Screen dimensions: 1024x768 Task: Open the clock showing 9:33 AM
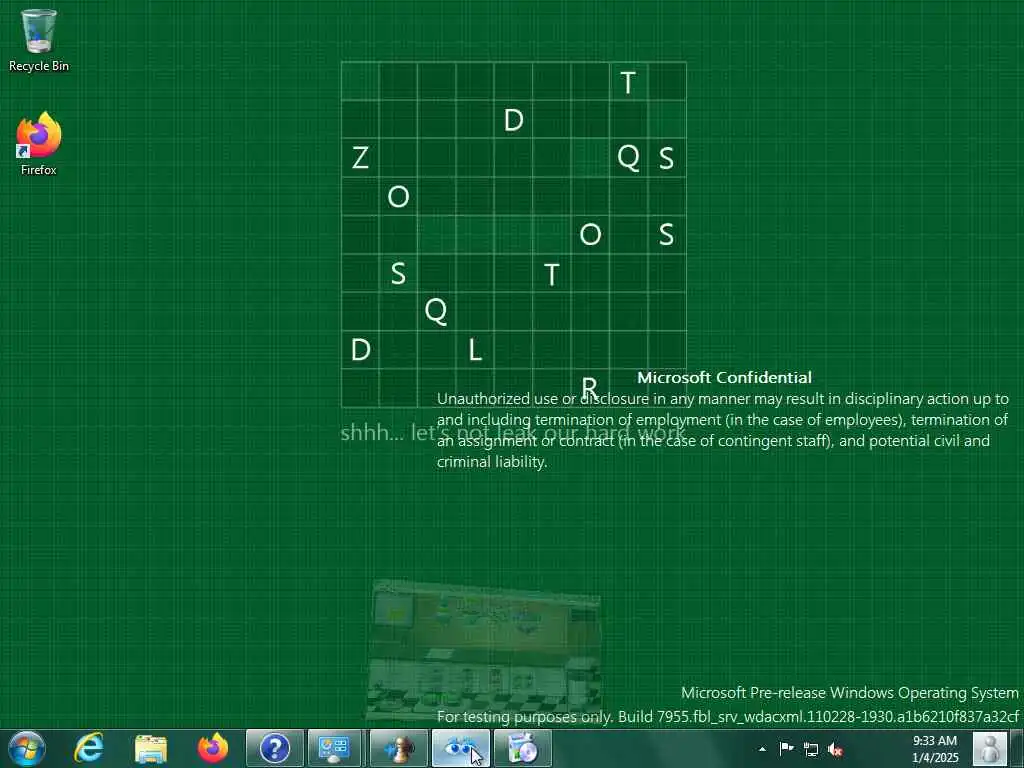click(x=935, y=749)
